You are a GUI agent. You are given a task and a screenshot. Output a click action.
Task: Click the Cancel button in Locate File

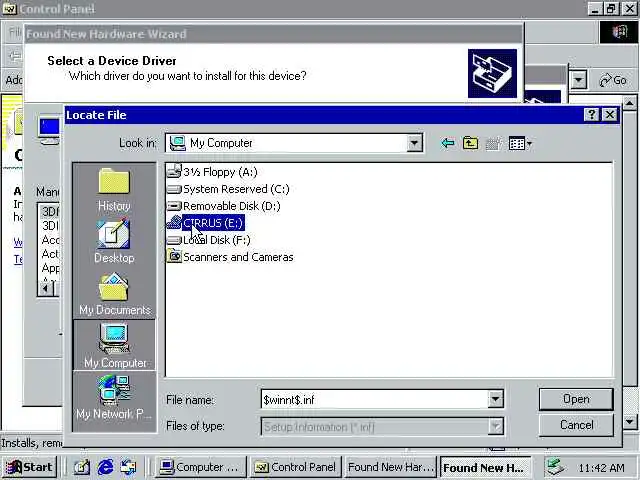point(576,425)
